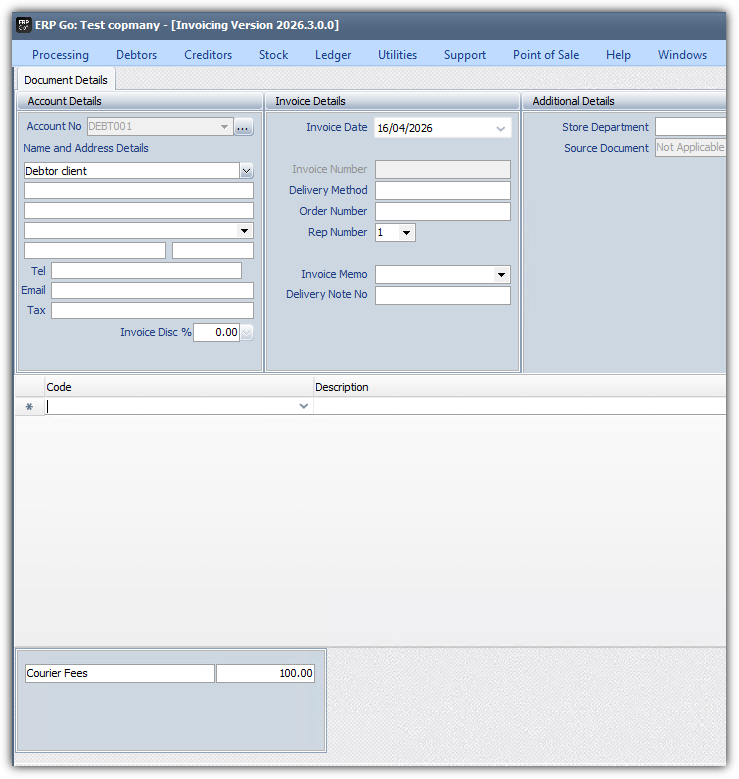Select the Document Details tab
The width and height of the screenshot is (739, 779).
pyautogui.click(x=66, y=80)
